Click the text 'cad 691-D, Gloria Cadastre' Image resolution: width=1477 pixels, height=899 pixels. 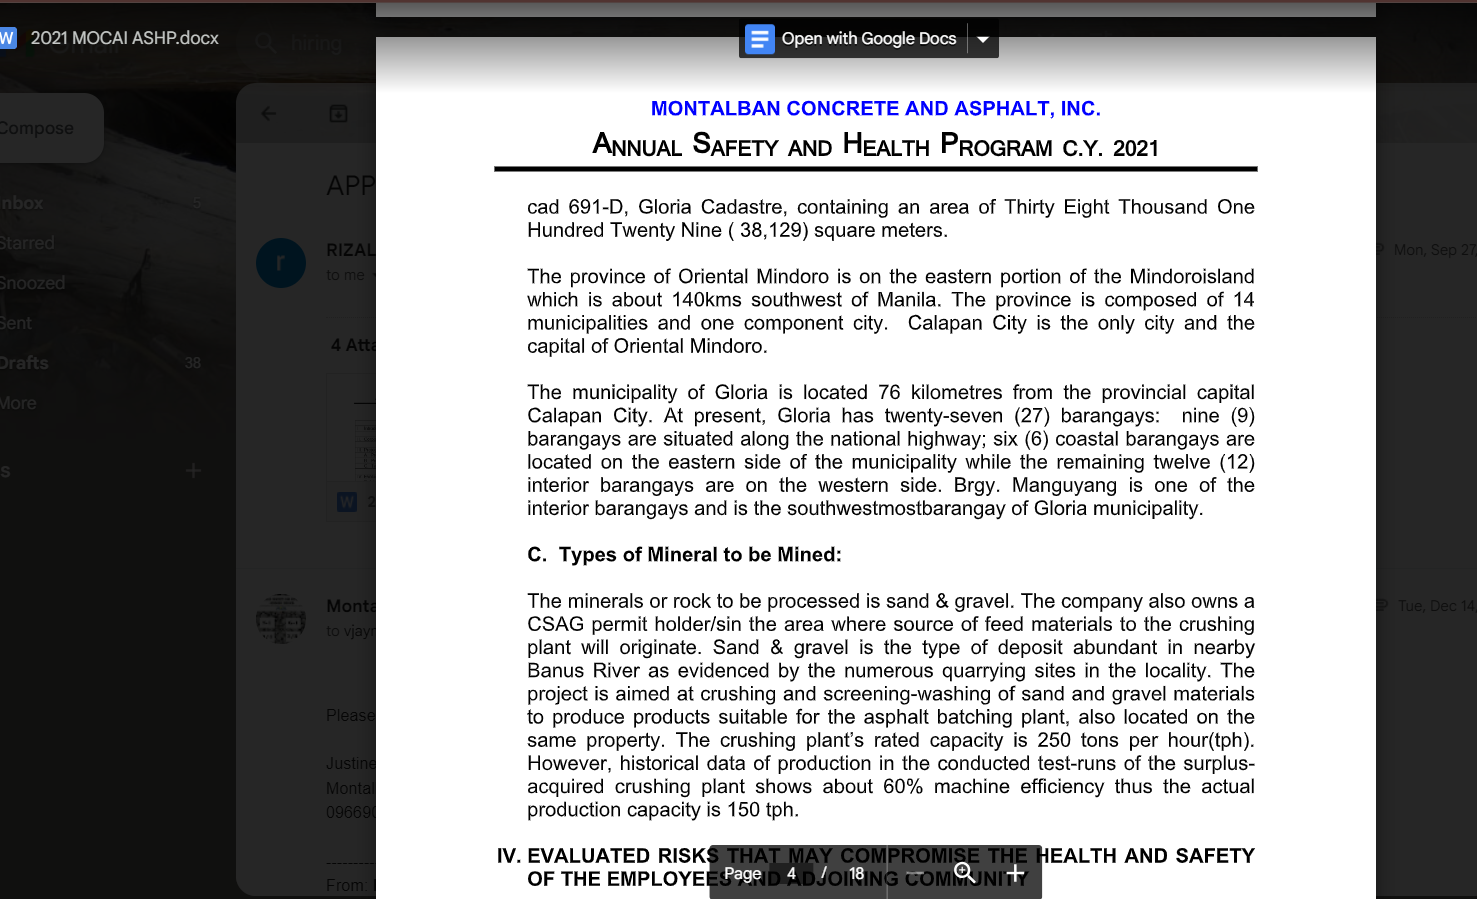tap(655, 207)
